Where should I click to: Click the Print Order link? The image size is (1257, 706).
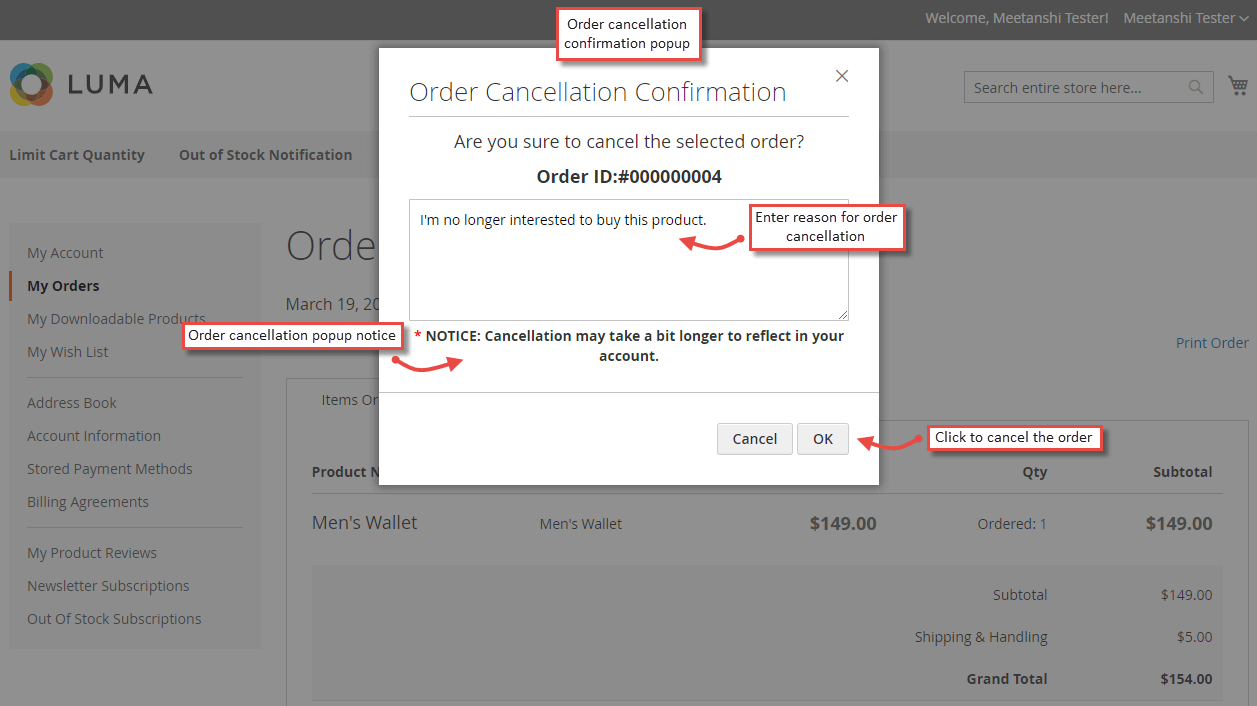pos(1211,342)
